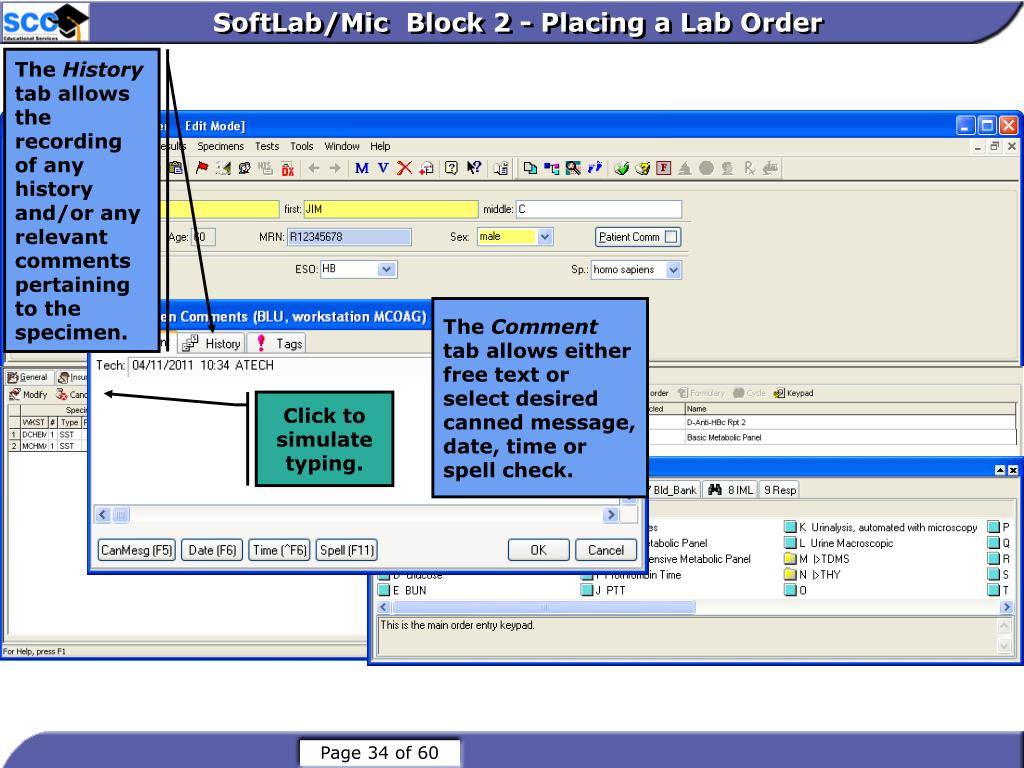Click the blue footprints toolbar icon

(594, 168)
